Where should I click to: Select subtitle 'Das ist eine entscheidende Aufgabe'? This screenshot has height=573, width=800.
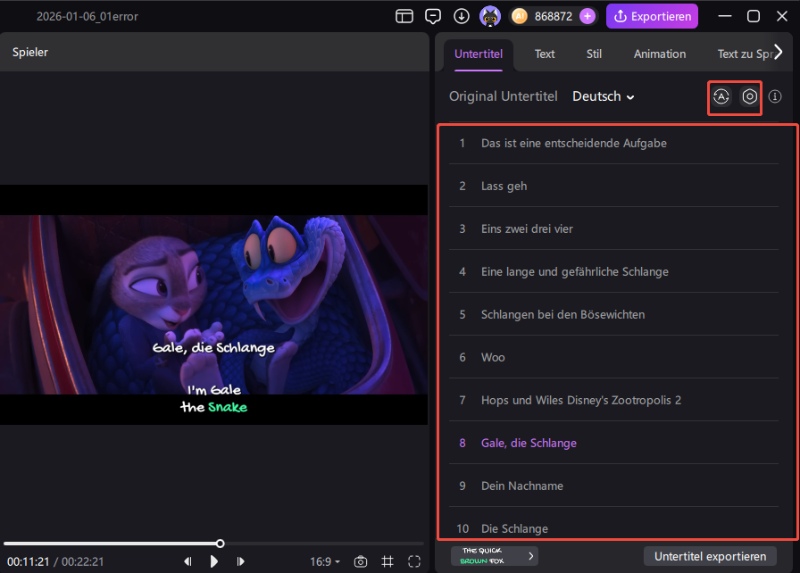[x=614, y=143]
